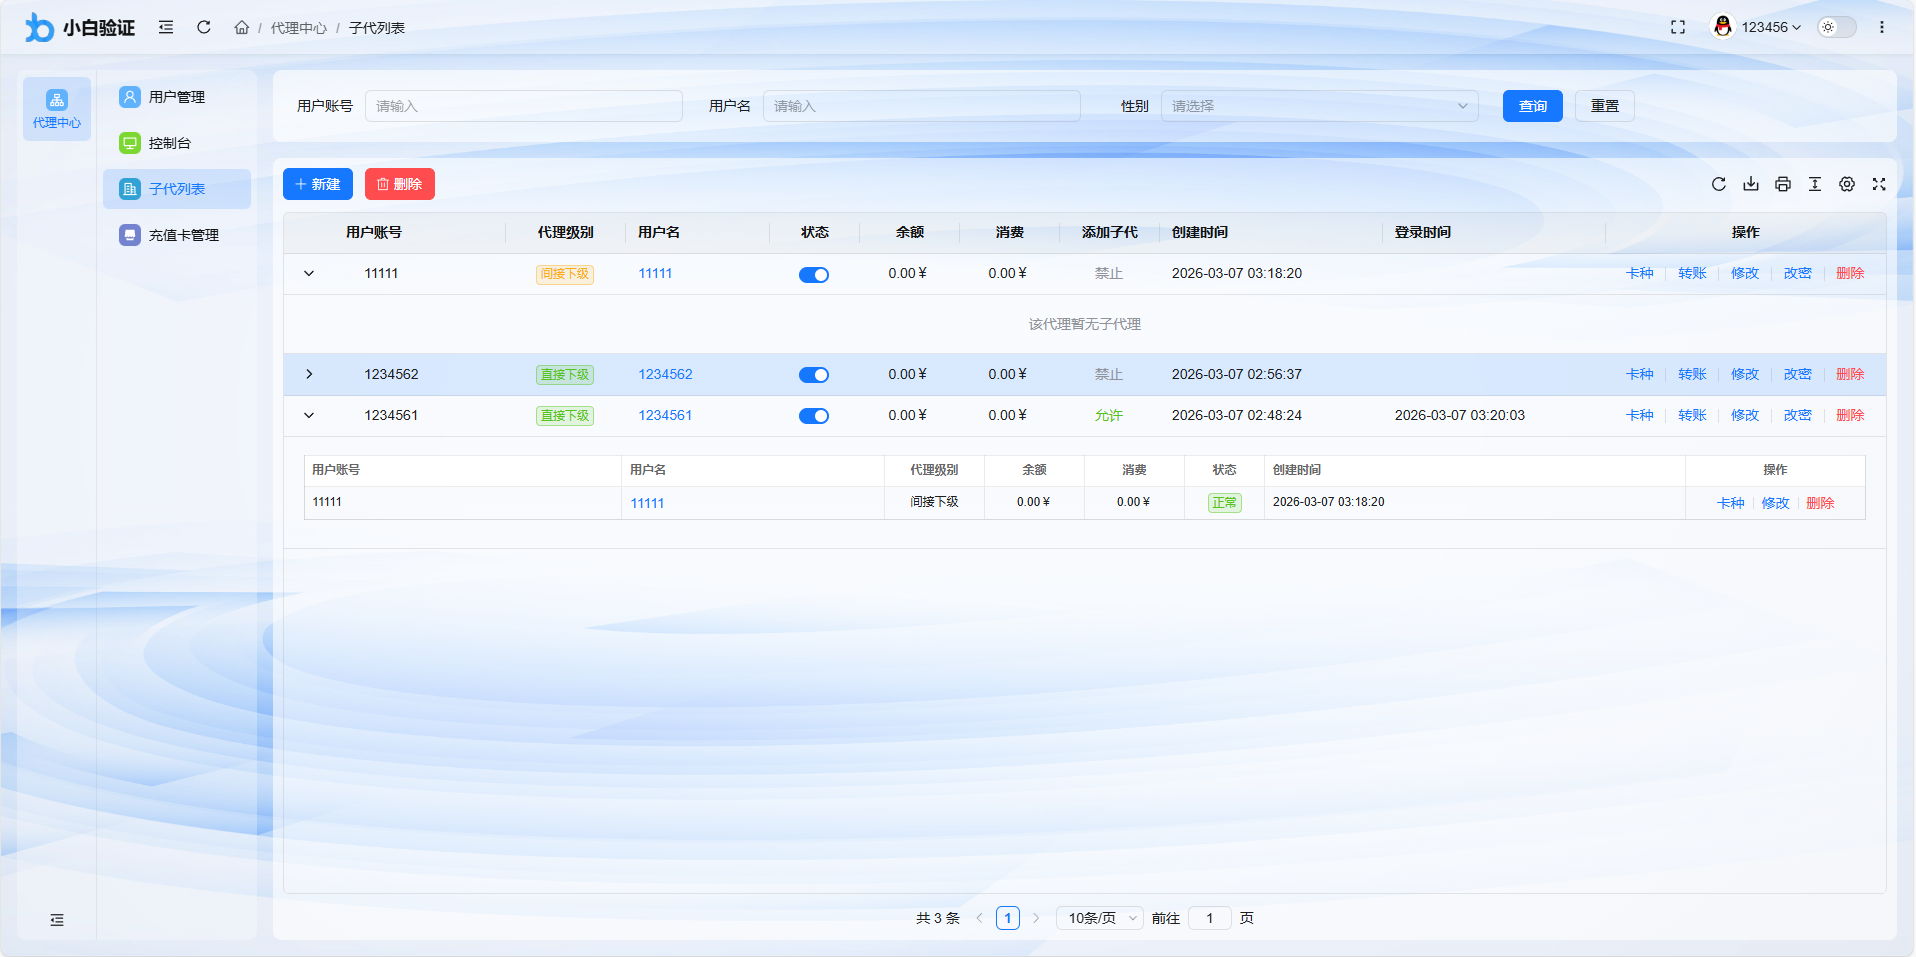Switch to 充值卡管理 in the sidebar

[178, 234]
